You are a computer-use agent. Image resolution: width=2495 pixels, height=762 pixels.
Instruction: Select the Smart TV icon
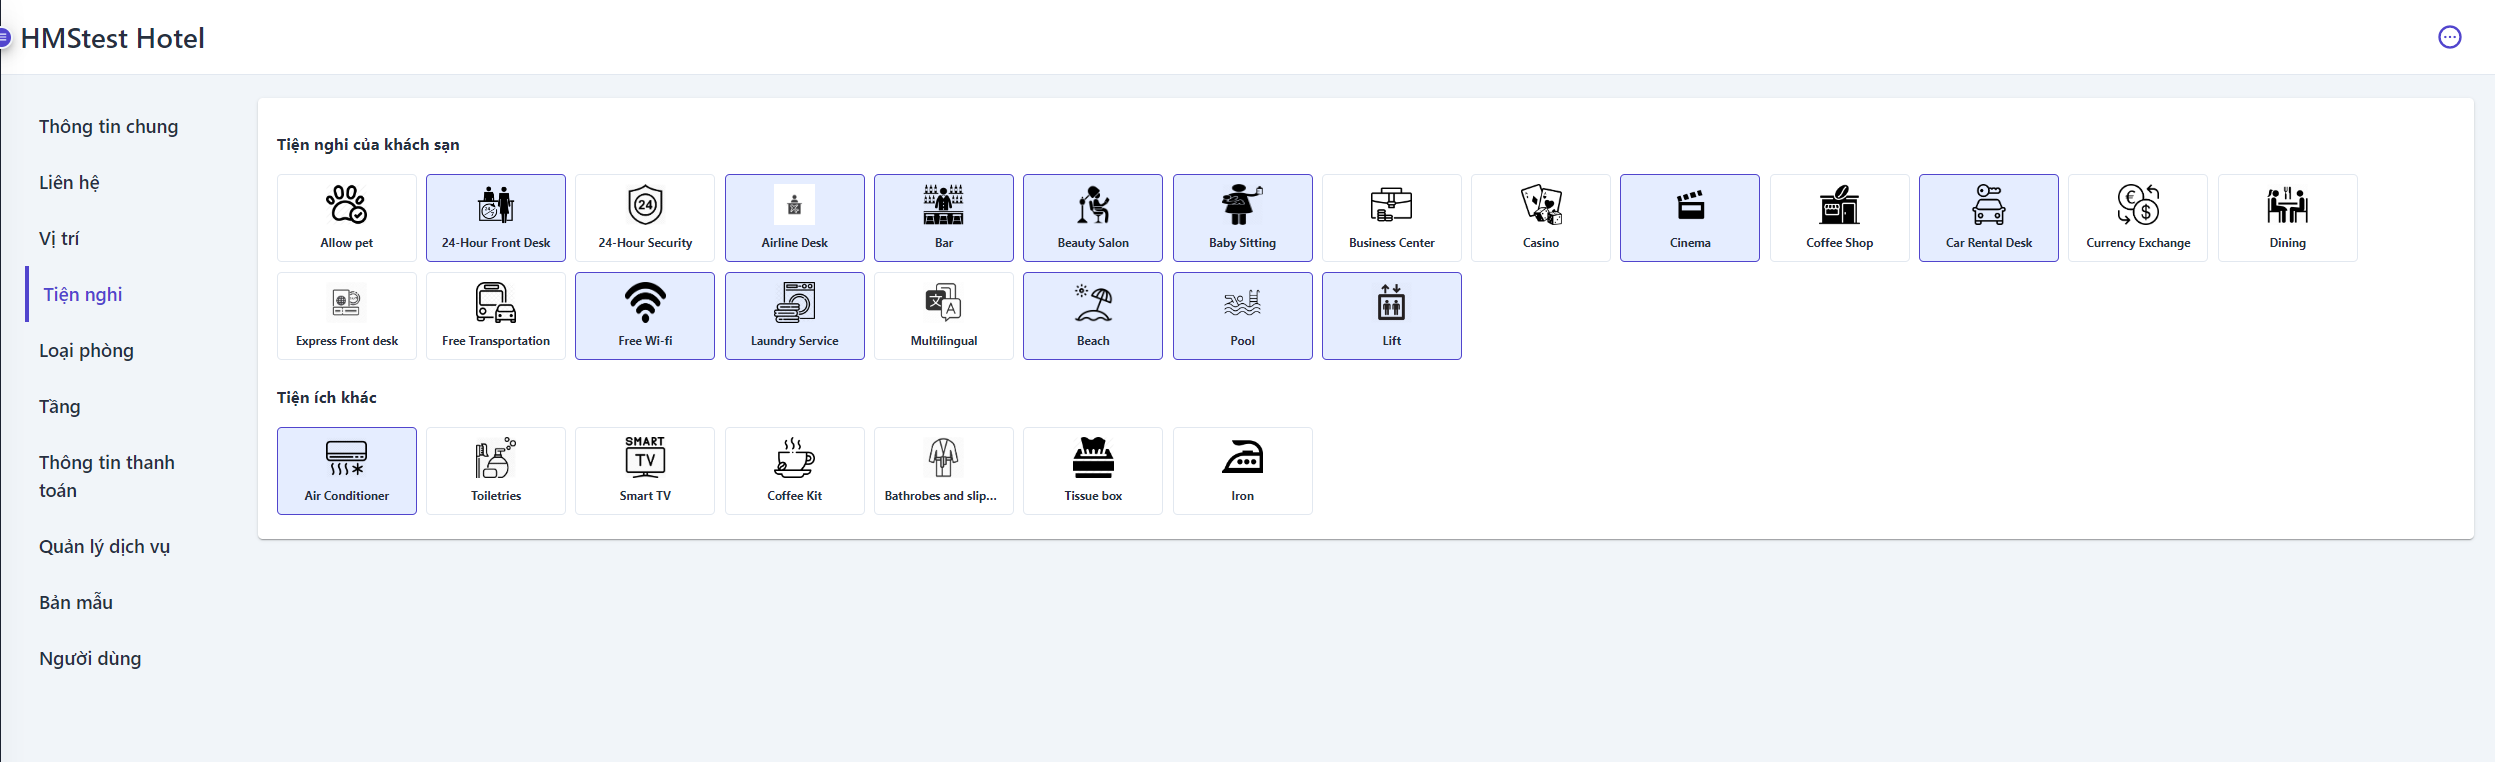tap(645, 457)
